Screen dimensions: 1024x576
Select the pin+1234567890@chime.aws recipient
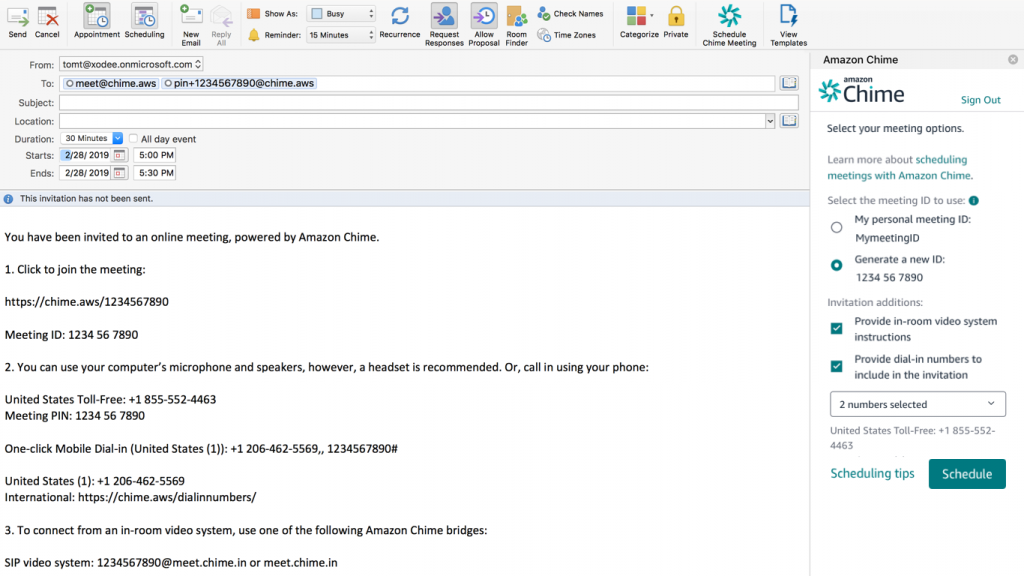239,83
